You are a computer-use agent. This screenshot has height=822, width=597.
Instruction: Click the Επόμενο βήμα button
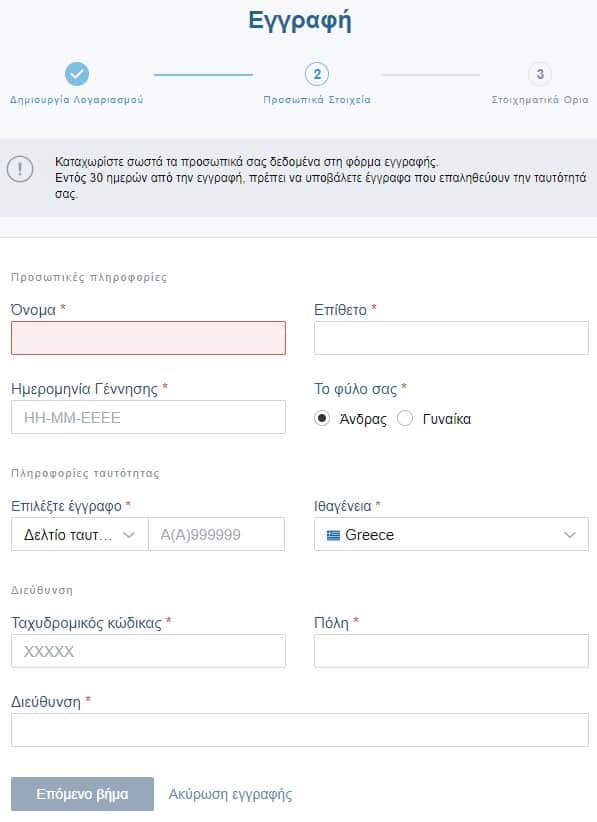click(82, 794)
